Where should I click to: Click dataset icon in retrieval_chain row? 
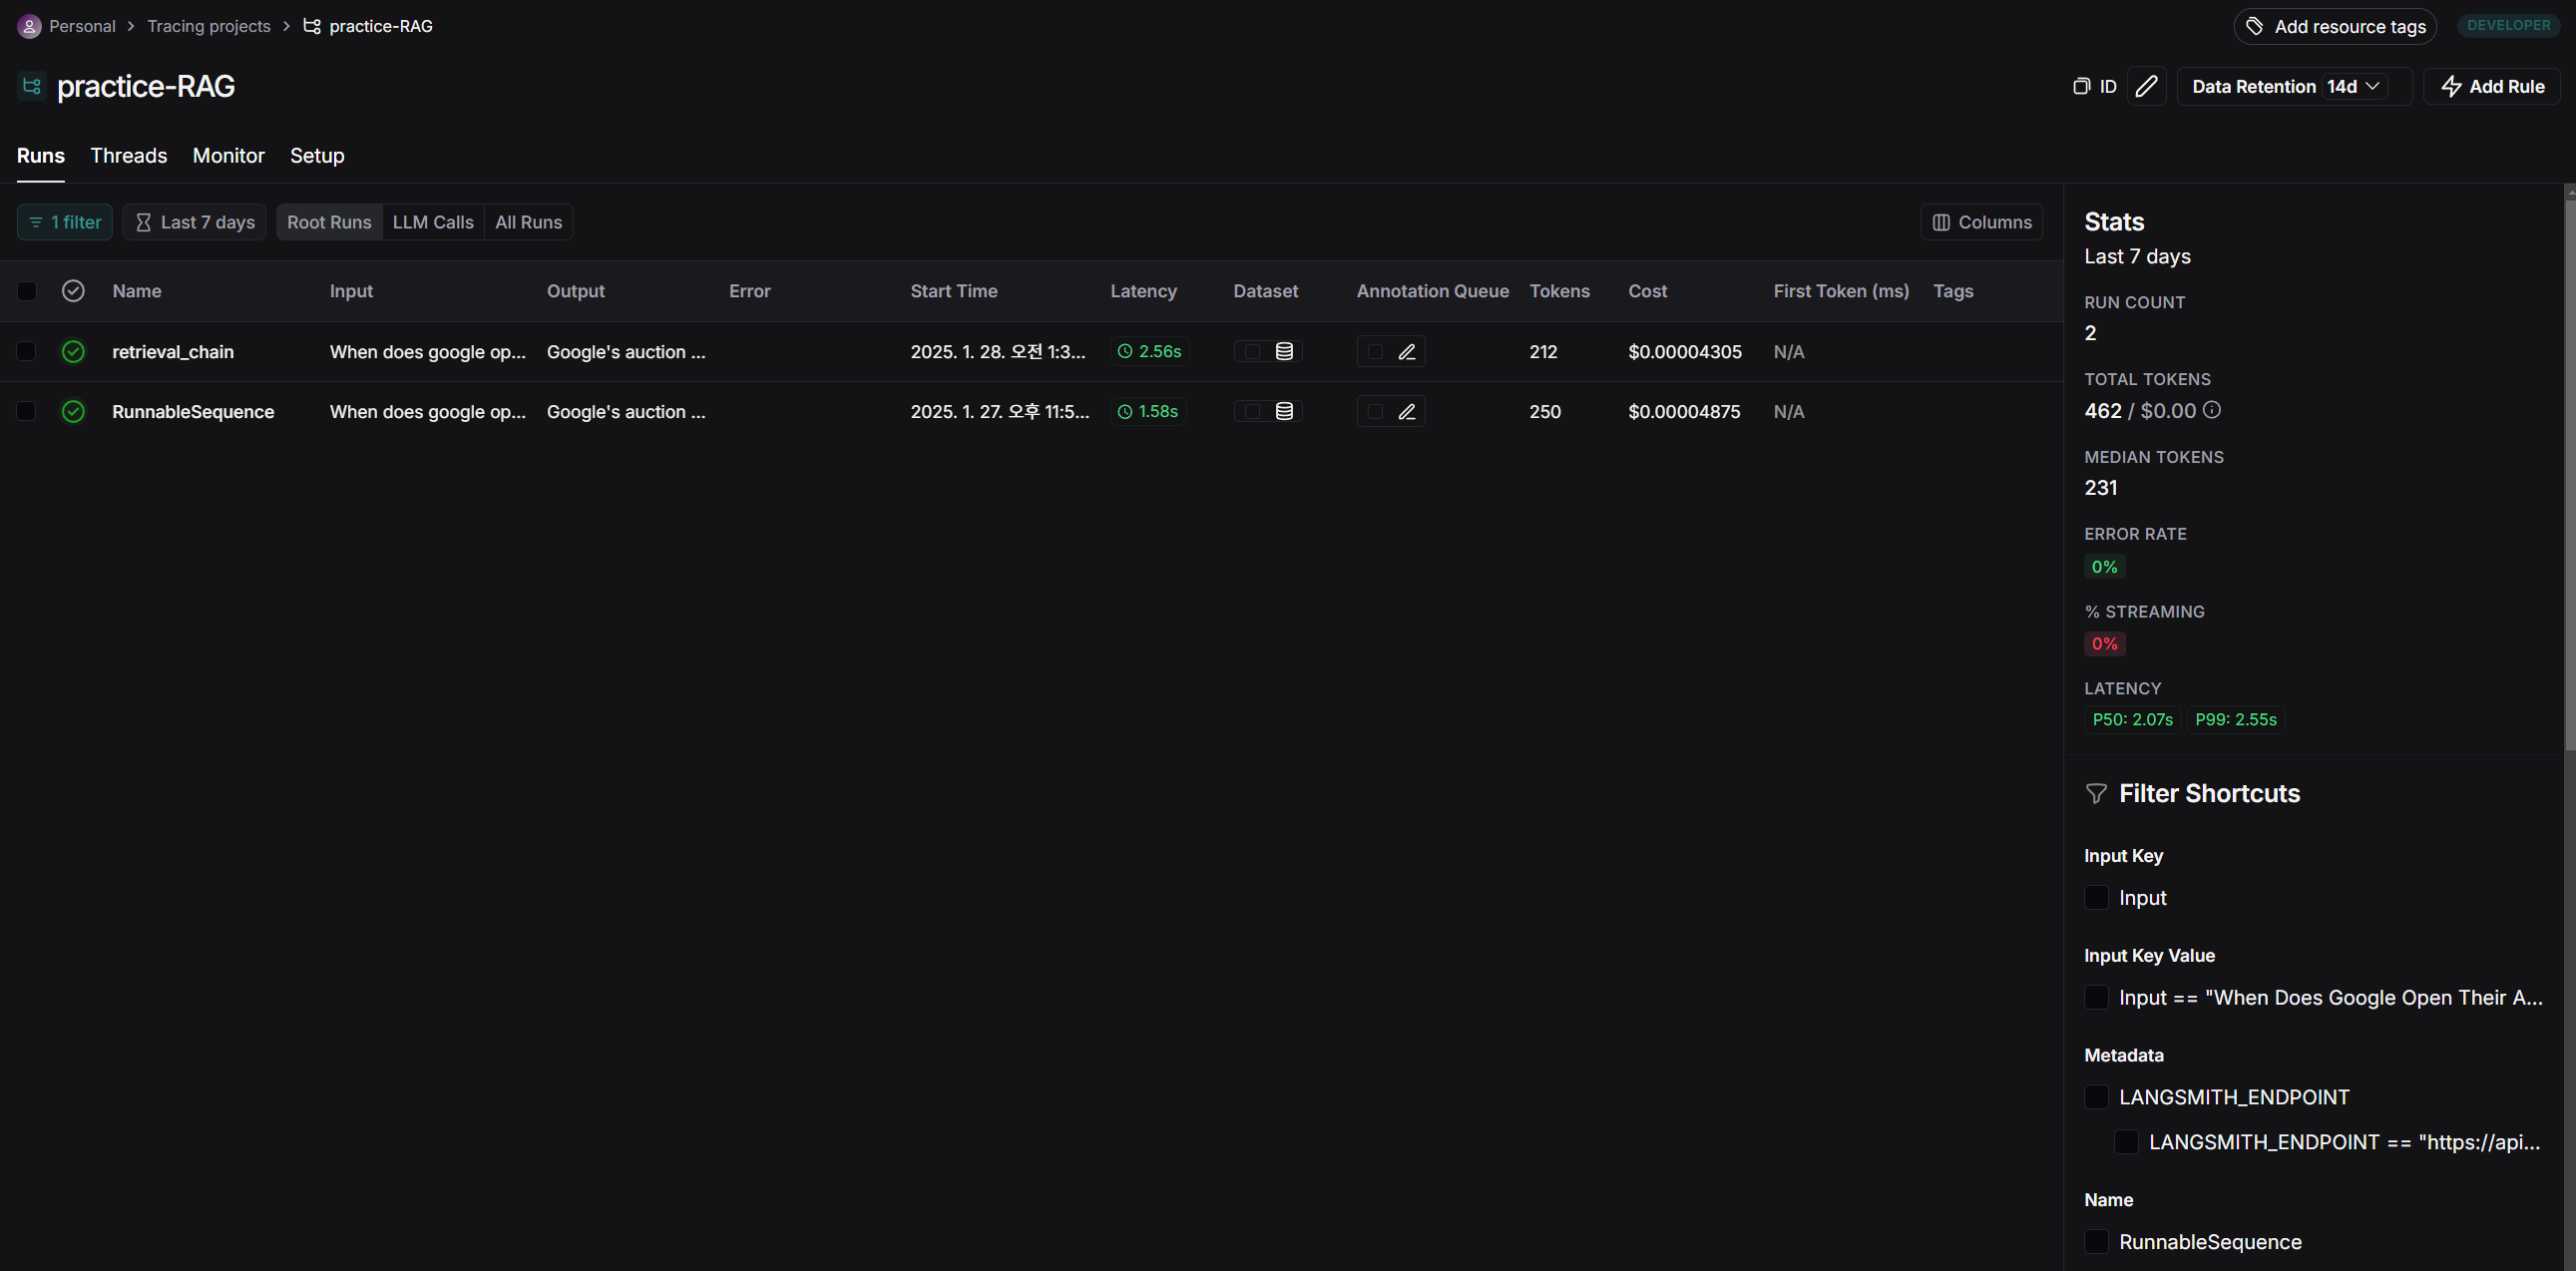coord(1284,351)
